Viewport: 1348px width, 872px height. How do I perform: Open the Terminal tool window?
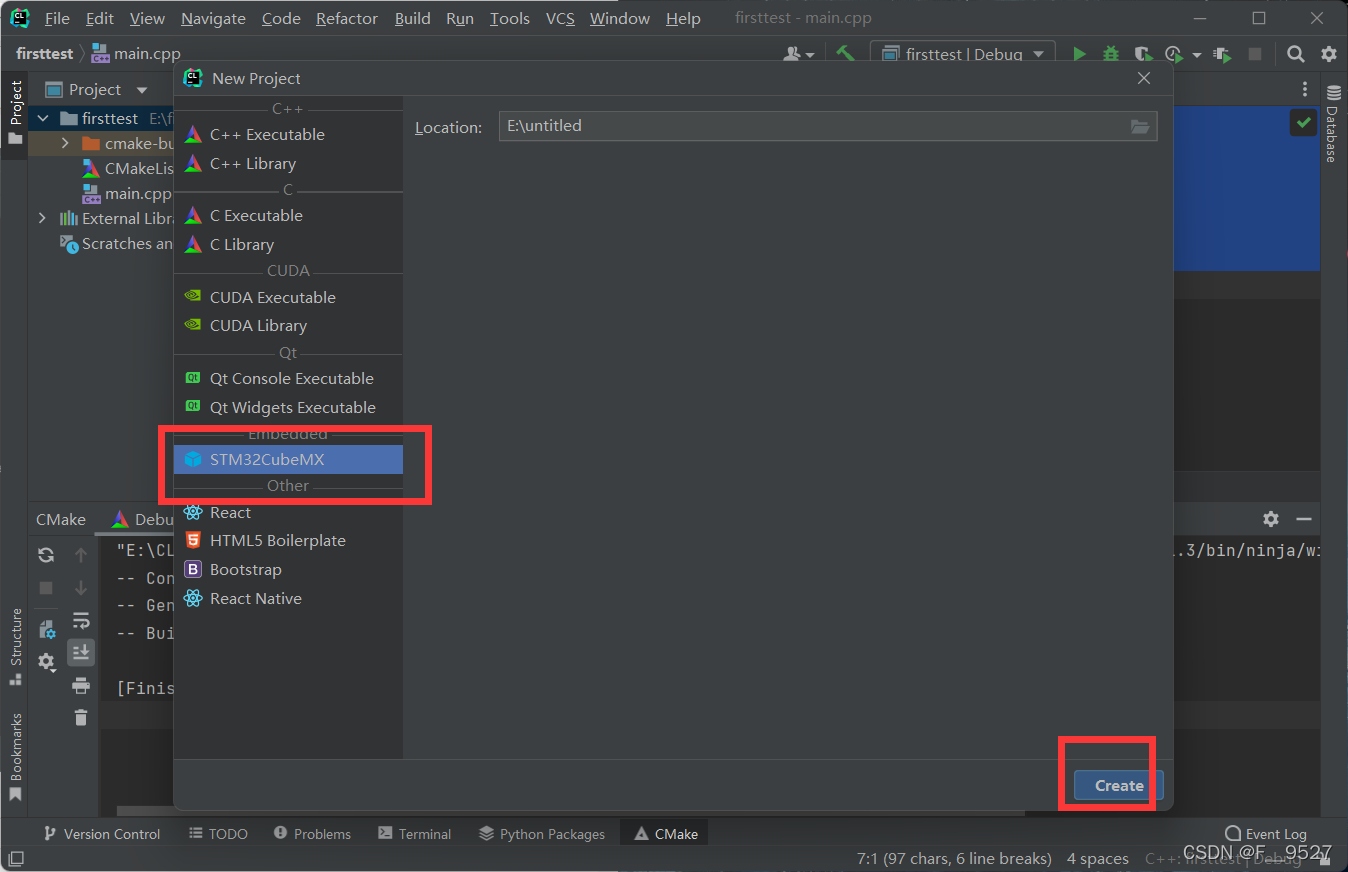(414, 834)
